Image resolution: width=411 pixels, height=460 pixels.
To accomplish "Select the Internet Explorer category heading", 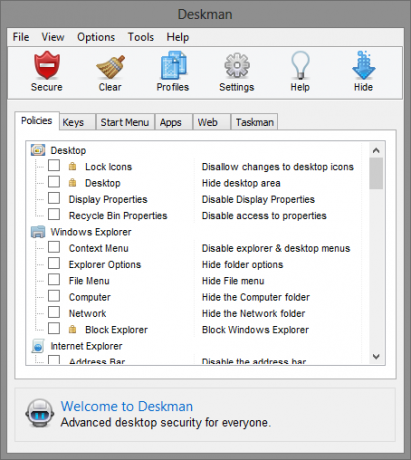I will [86, 346].
